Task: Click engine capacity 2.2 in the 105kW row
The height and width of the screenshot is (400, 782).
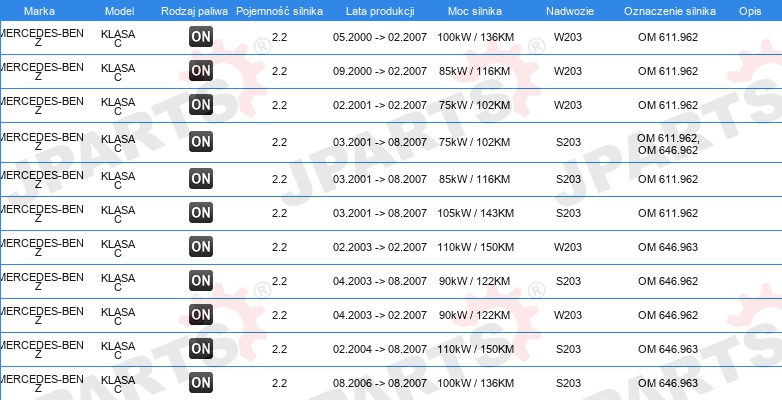Action: pos(279,213)
